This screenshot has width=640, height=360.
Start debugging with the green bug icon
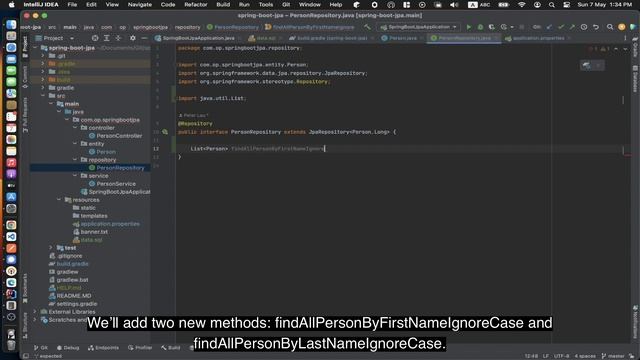[x=480, y=27]
